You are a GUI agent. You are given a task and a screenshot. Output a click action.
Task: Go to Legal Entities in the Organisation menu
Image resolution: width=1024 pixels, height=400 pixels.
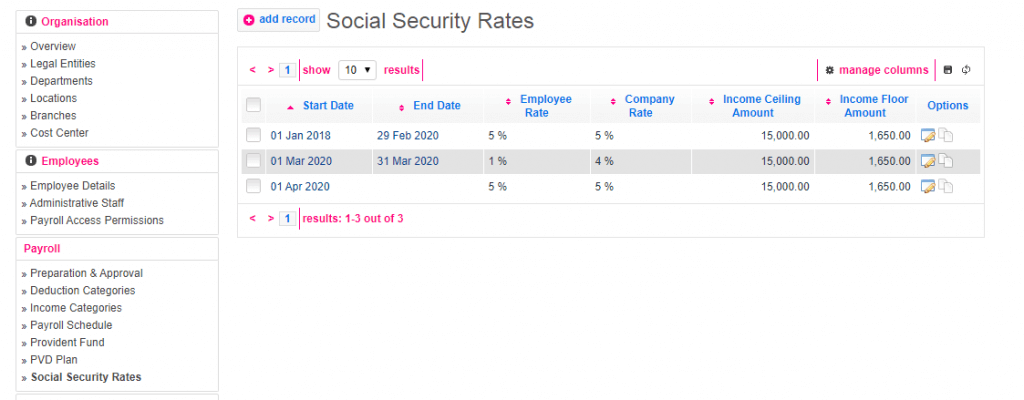point(63,64)
